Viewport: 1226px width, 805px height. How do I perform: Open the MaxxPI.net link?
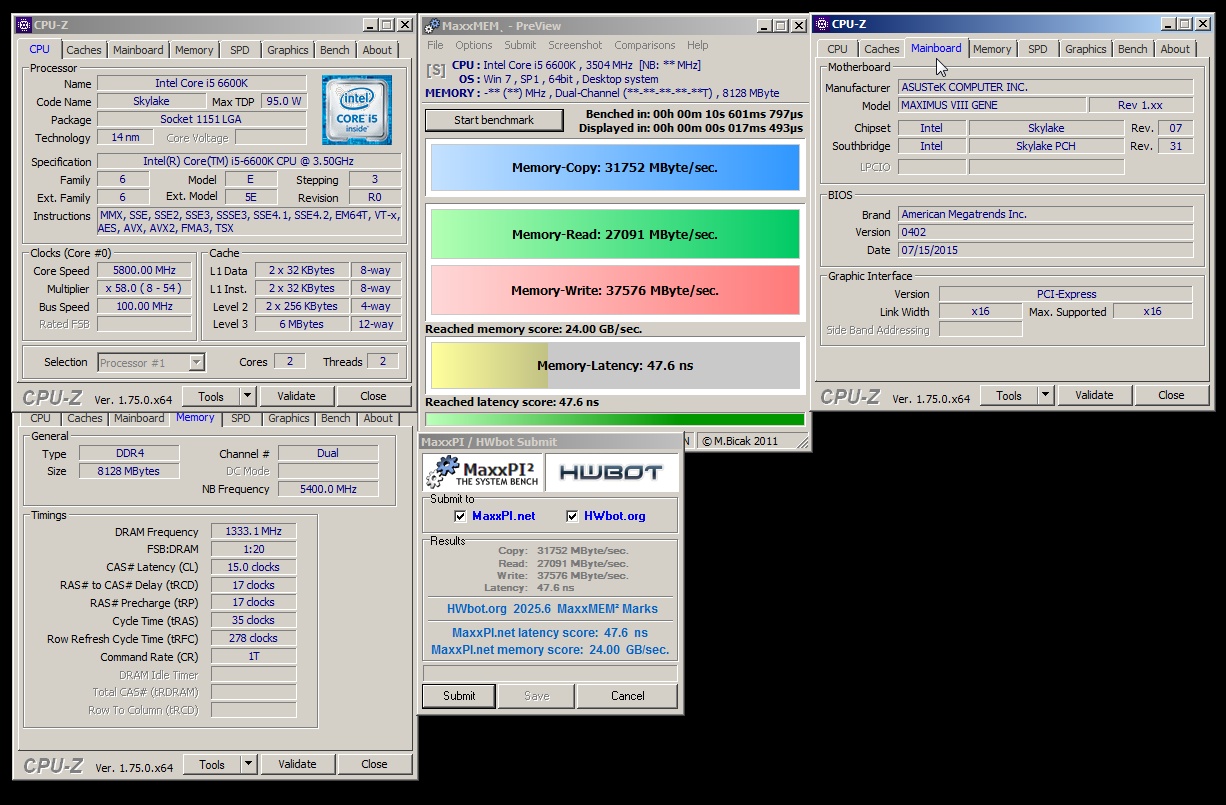coord(503,516)
